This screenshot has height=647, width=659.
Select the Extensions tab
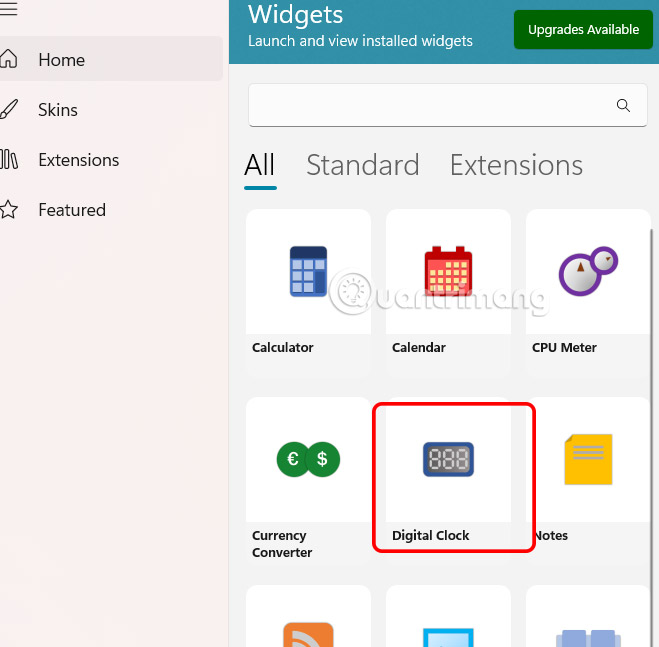click(516, 165)
